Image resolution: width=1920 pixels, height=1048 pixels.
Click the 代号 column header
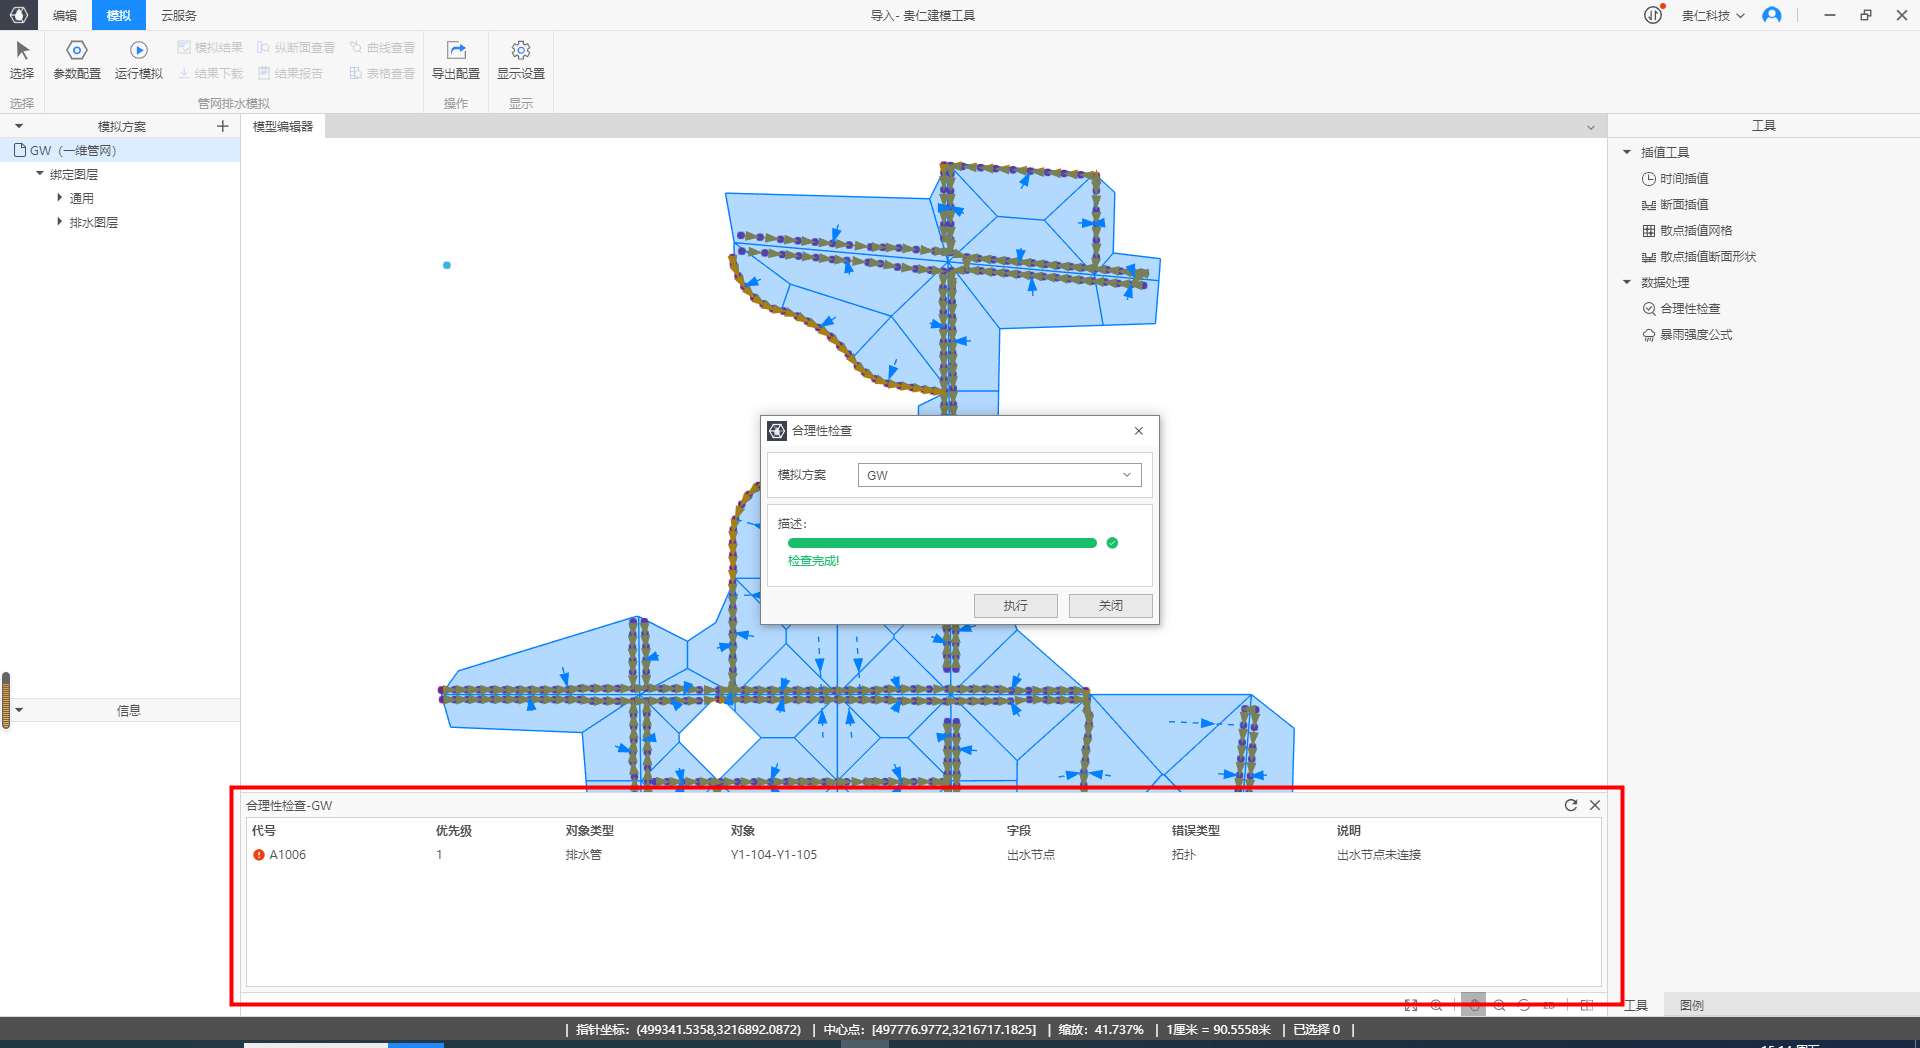pyautogui.click(x=264, y=831)
